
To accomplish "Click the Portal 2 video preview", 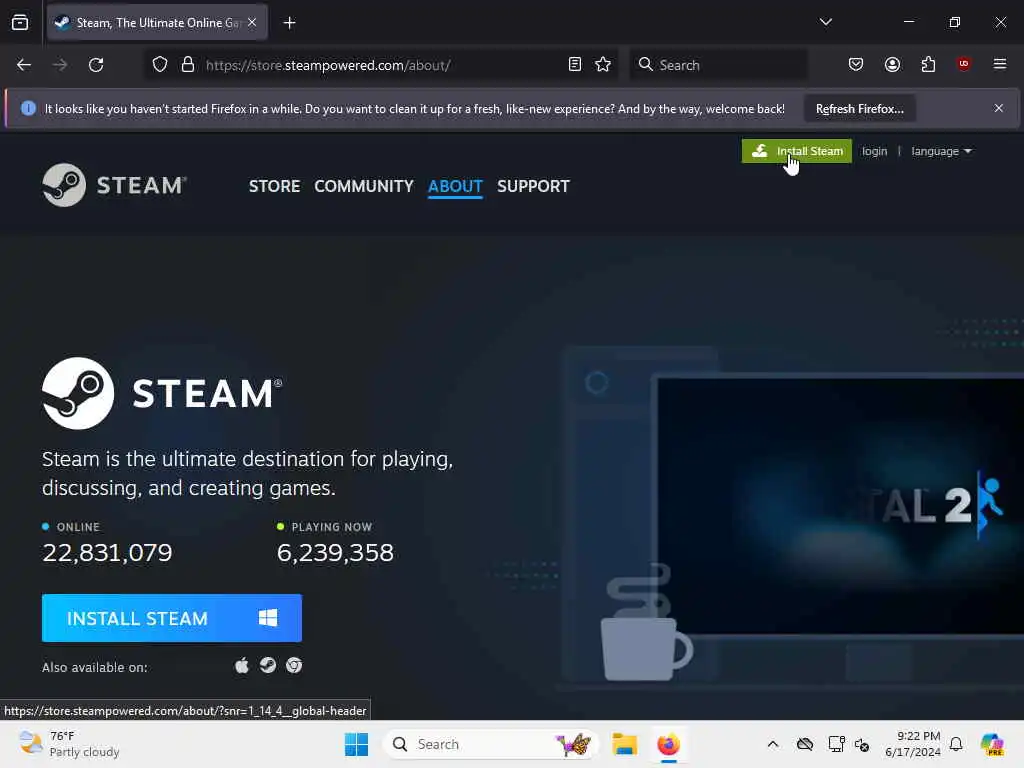I will tap(840, 505).
